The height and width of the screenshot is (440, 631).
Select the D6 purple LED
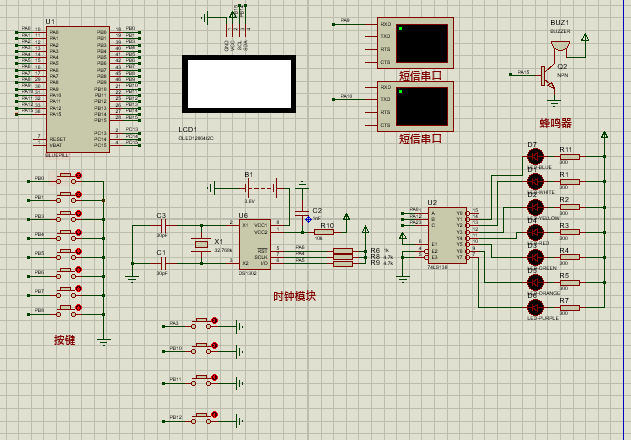(x=535, y=308)
